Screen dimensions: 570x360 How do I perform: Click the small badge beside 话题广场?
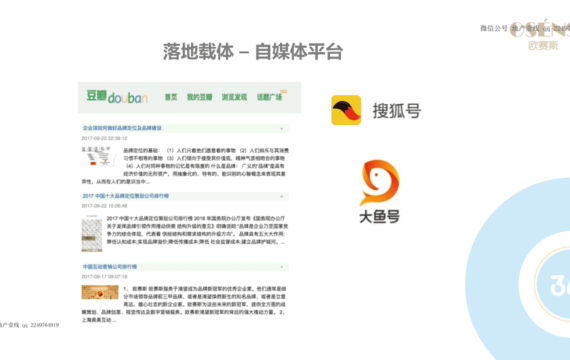(x=284, y=92)
